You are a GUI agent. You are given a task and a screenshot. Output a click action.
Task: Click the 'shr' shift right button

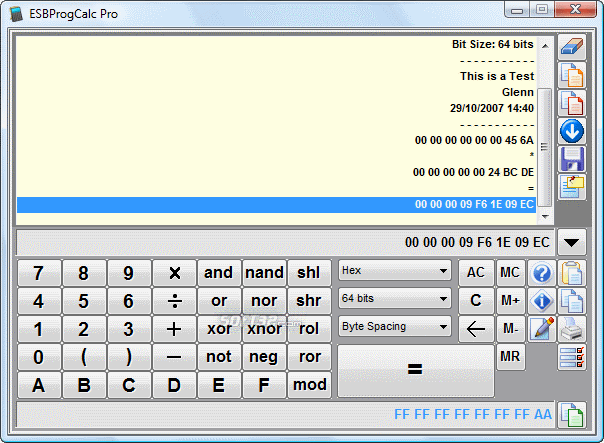click(x=309, y=301)
